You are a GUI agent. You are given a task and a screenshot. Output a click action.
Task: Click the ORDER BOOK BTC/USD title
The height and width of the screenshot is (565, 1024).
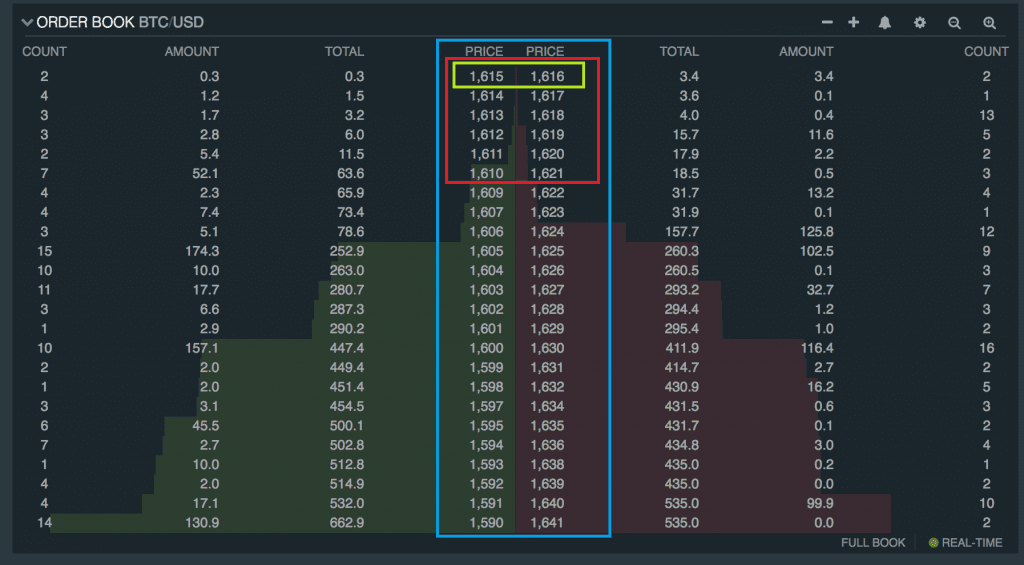click(121, 22)
